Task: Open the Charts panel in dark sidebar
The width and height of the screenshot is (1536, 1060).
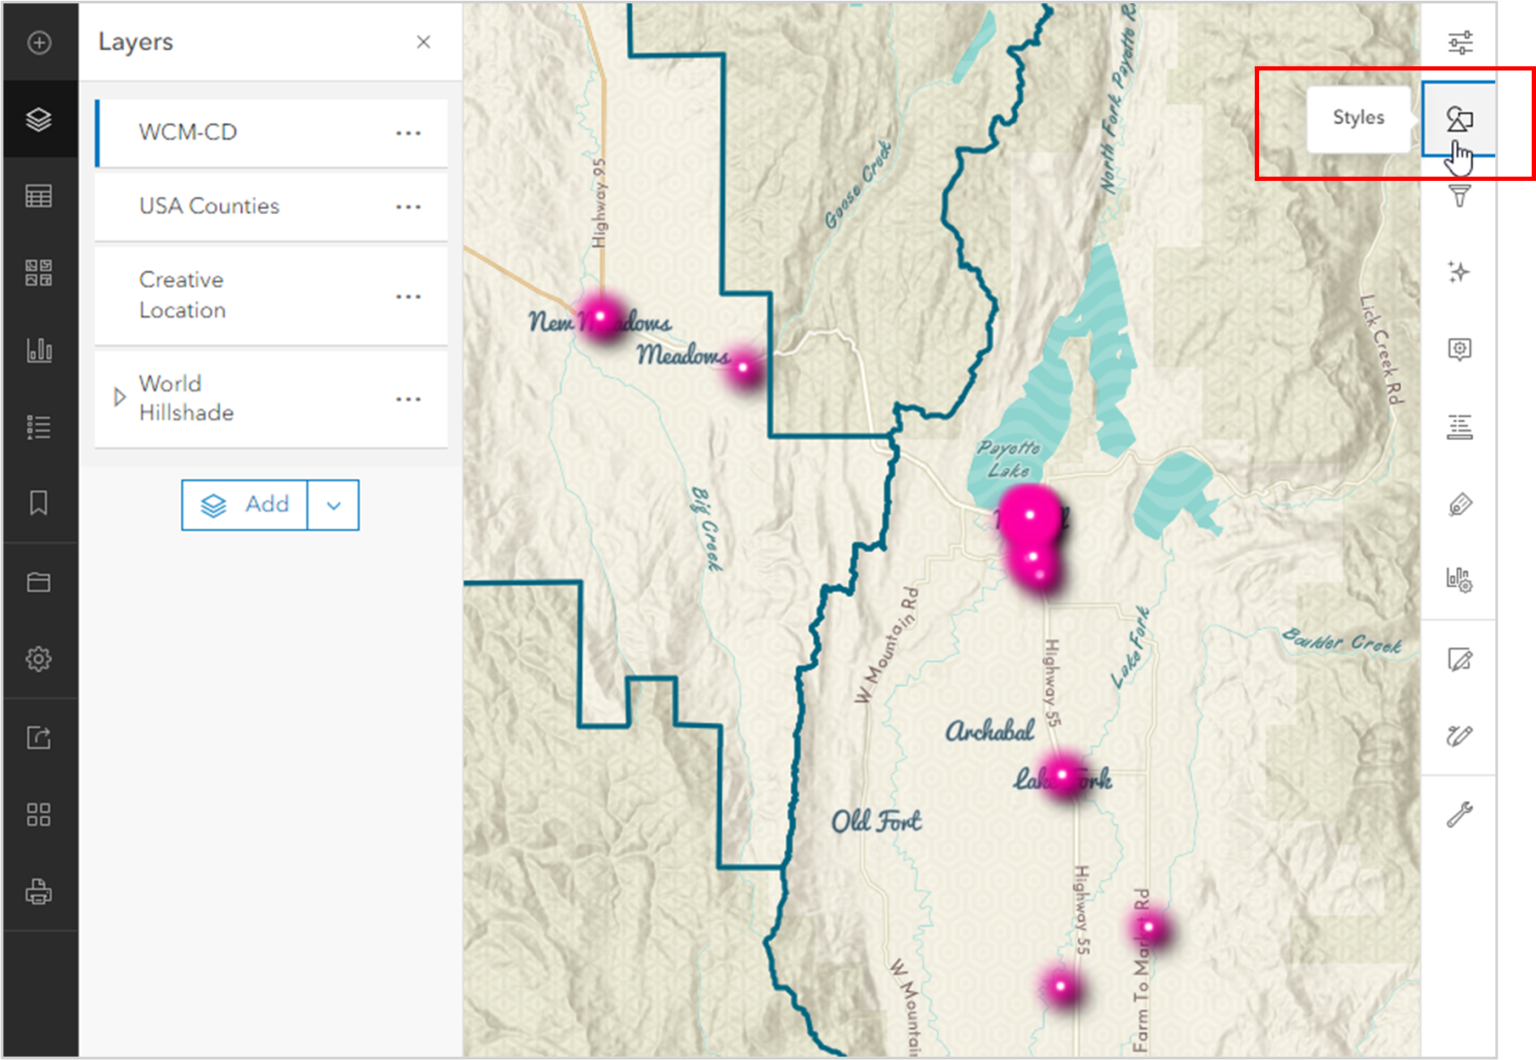Action: tap(39, 349)
